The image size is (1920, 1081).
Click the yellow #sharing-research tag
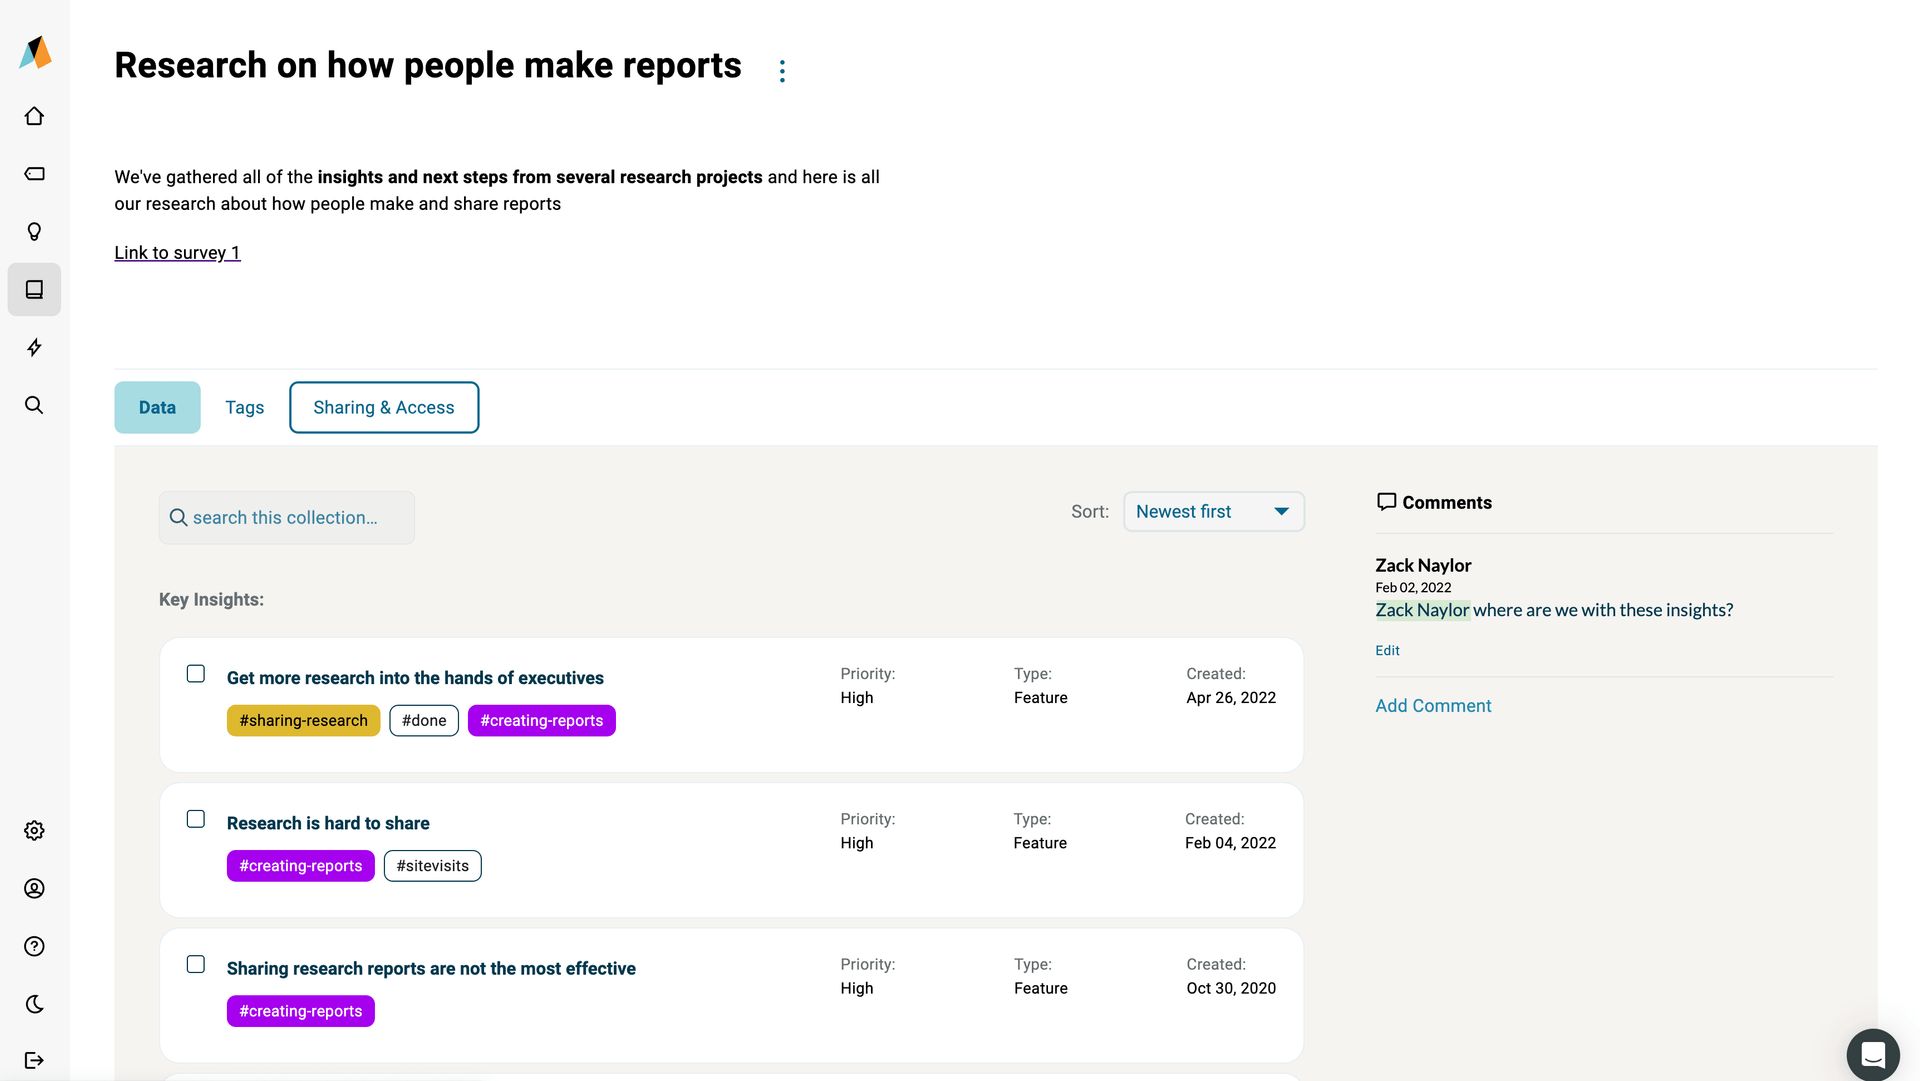tap(303, 721)
